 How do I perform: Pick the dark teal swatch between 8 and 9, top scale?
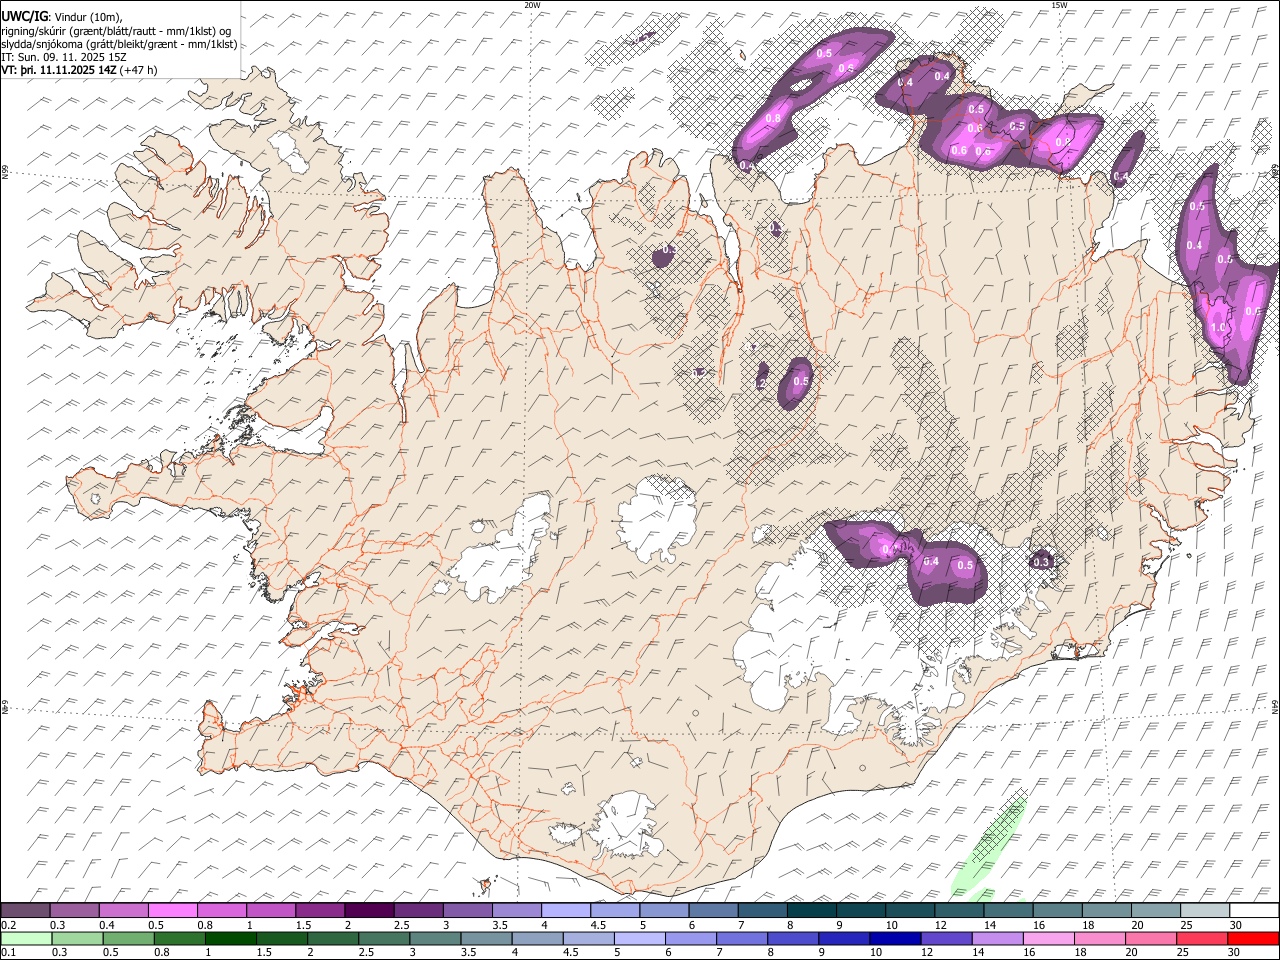pos(811,910)
